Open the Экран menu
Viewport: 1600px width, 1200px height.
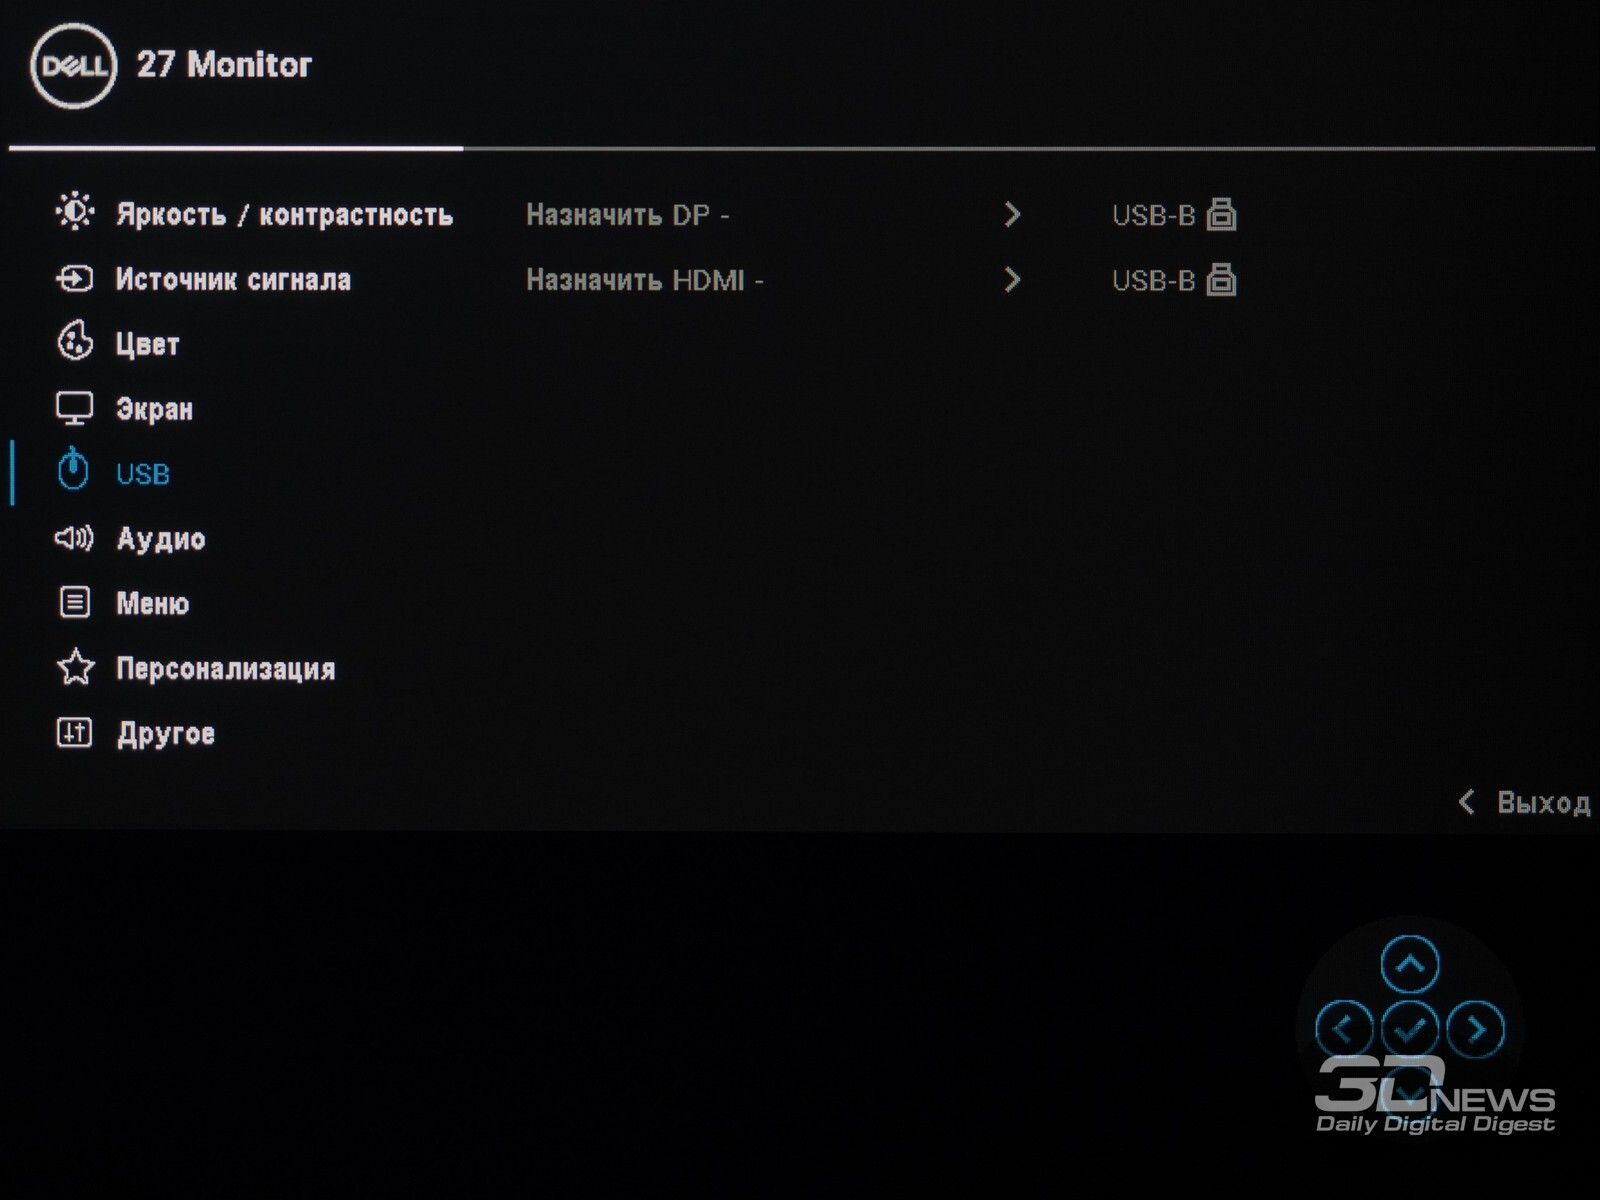154,408
